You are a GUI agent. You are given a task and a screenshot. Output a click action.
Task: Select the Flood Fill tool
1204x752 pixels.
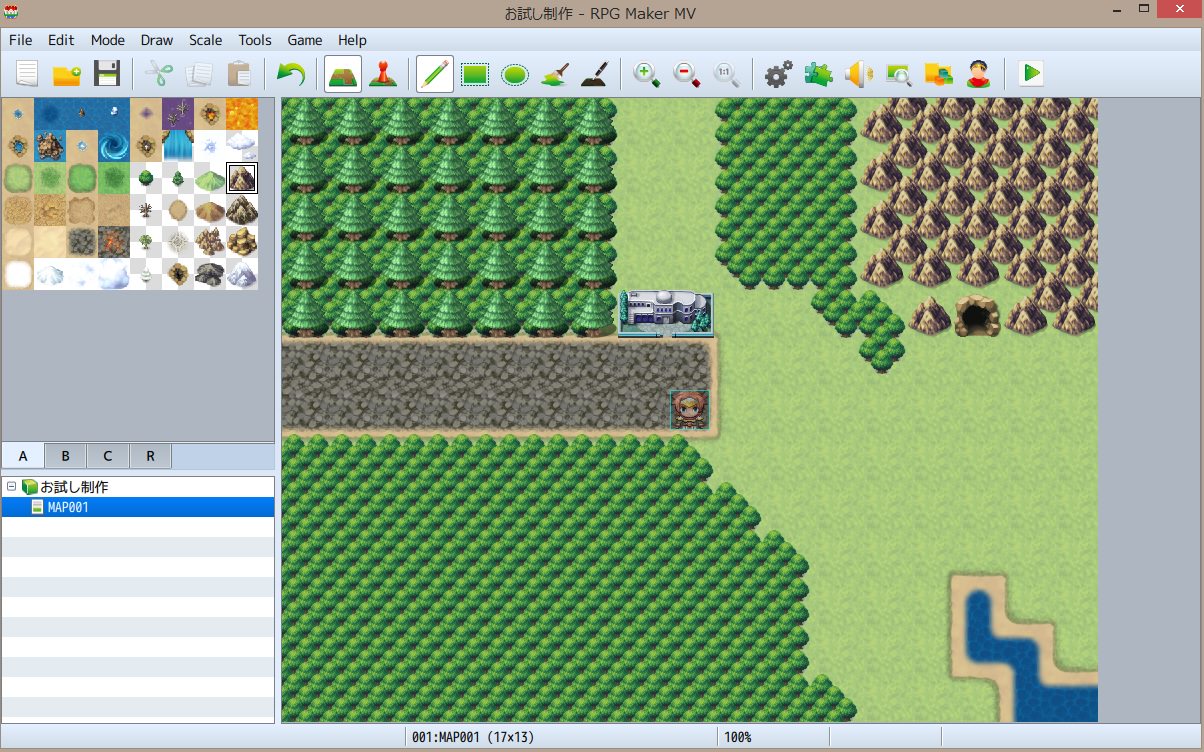pos(555,74)
